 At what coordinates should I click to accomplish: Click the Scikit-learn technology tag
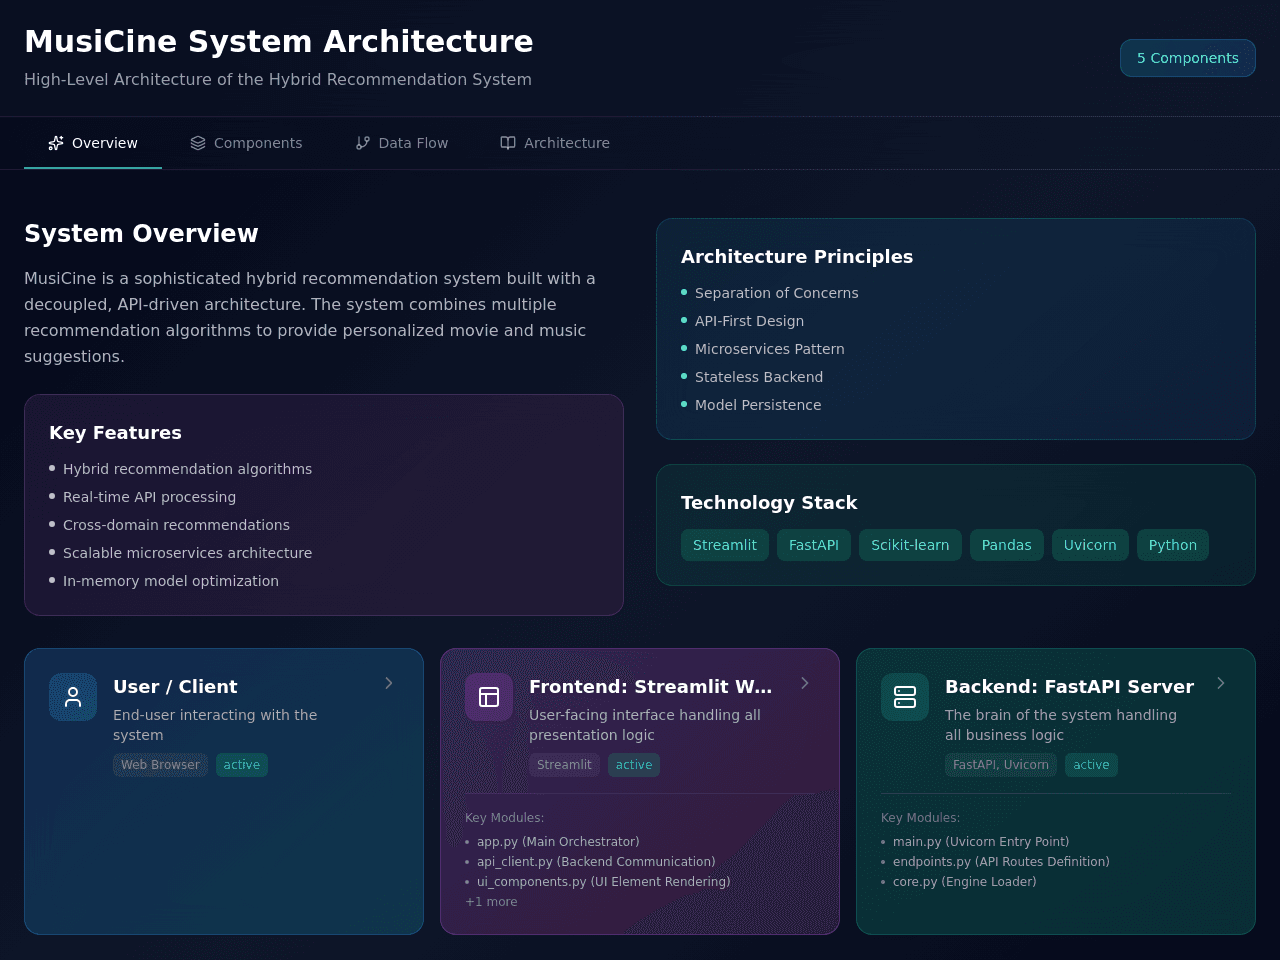(x=910, y=545)
